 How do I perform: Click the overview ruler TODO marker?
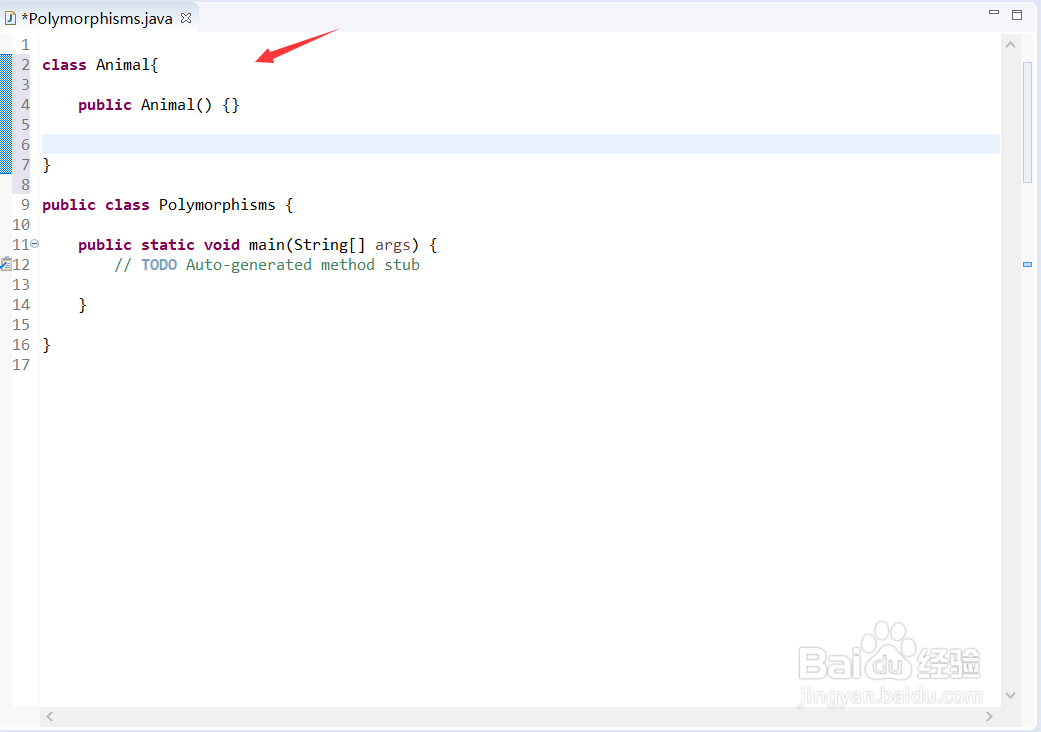coord(1027,264)
